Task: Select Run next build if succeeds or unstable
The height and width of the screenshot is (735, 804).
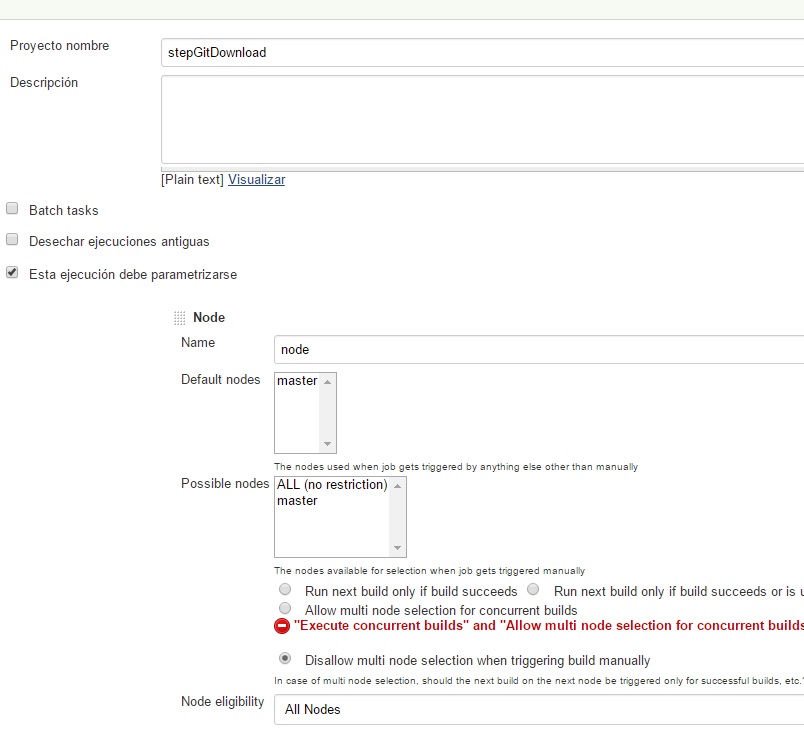Action: tap(533, 589)
